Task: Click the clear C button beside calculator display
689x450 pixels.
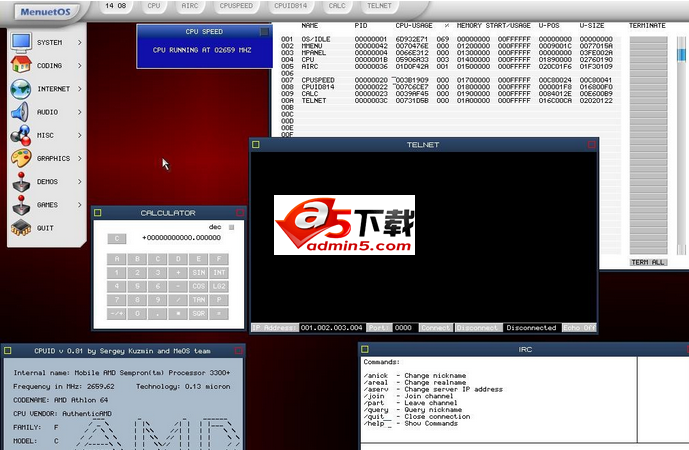Action: click(x=117, y=239)
